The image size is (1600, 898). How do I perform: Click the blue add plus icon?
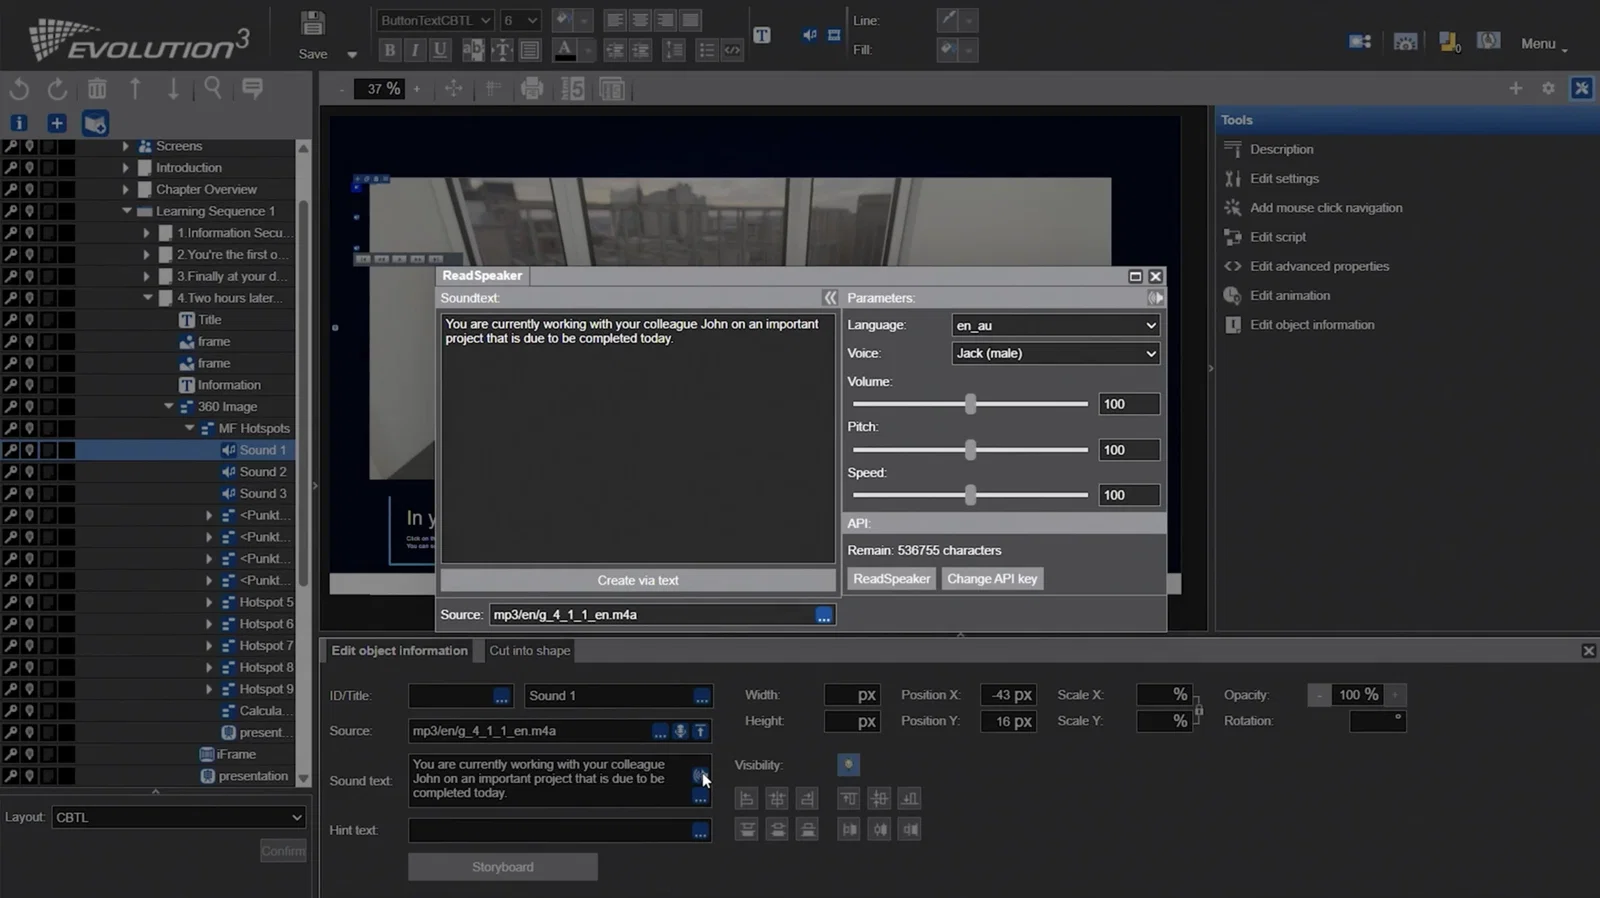(57, 123)
